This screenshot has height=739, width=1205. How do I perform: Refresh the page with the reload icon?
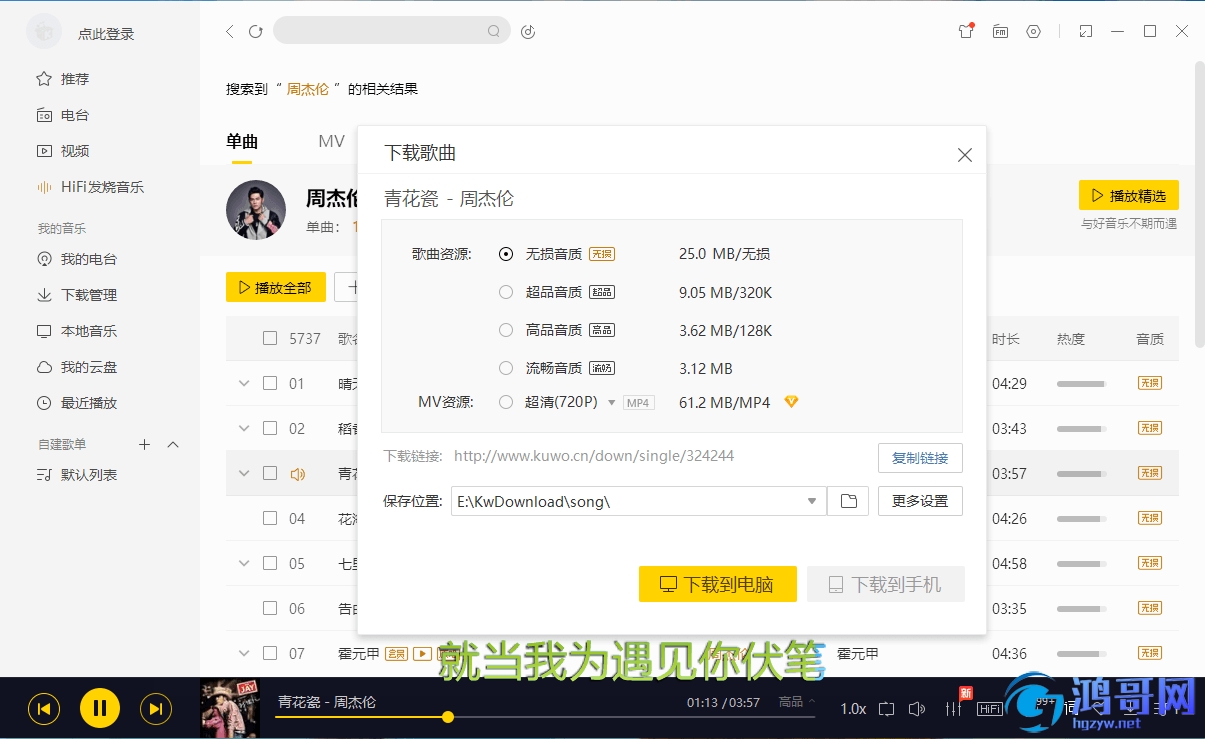pos(256,32)
